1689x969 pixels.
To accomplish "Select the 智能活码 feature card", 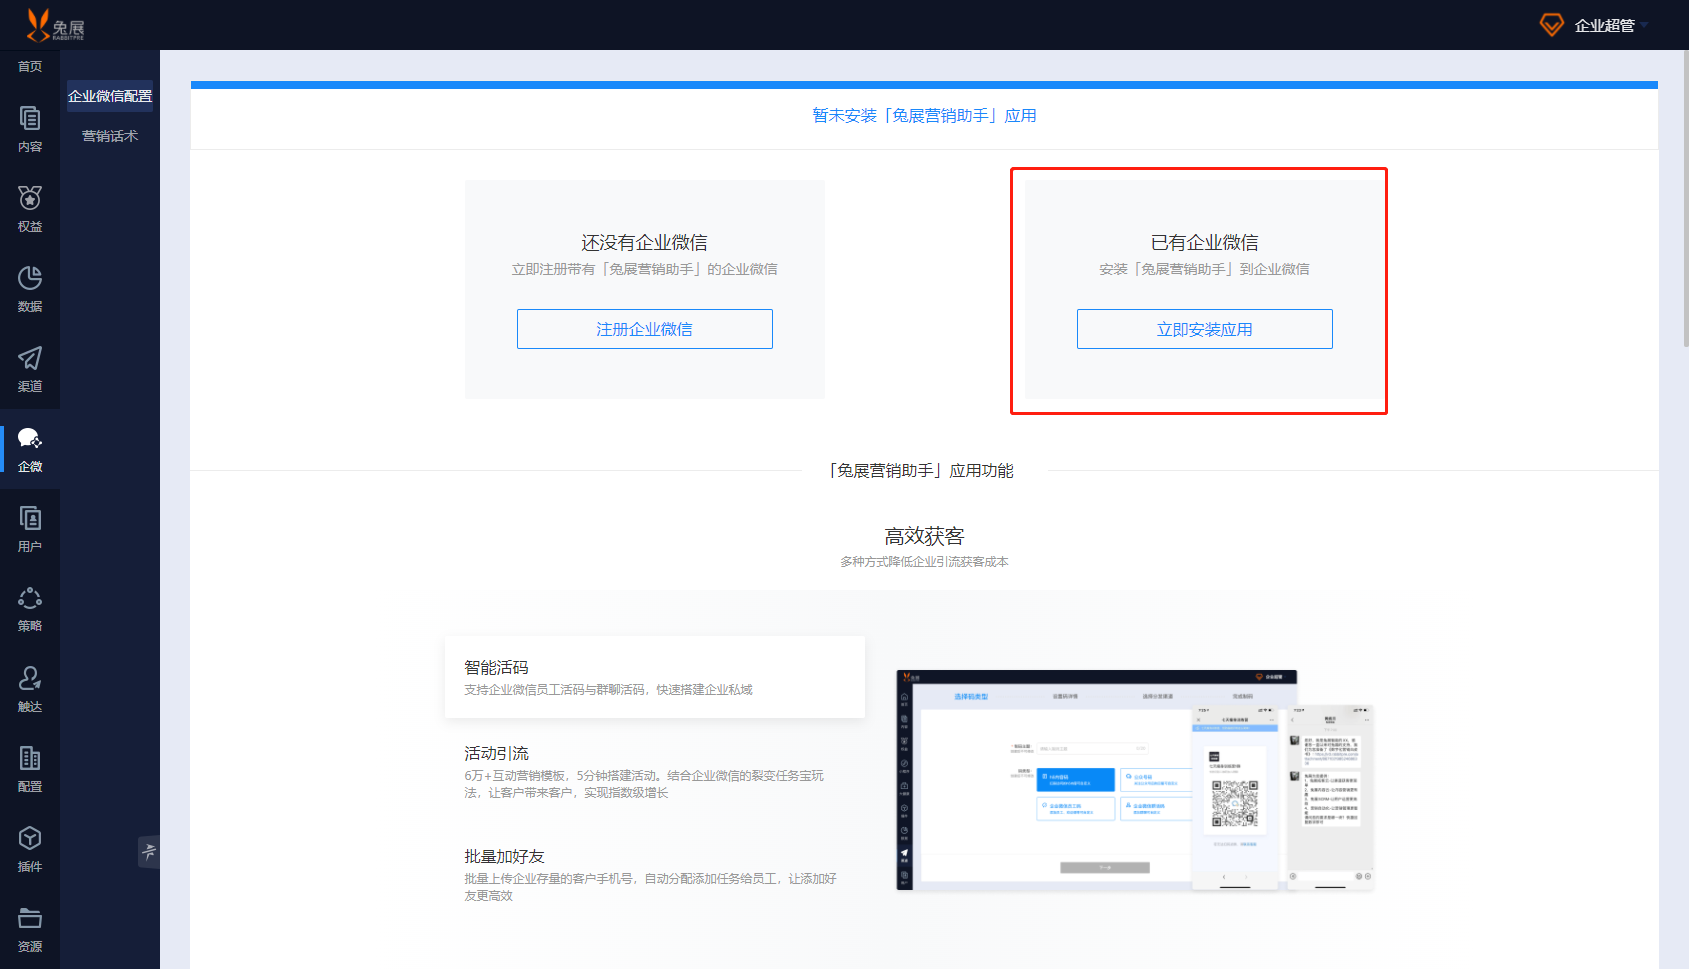I will coord(655,677).
